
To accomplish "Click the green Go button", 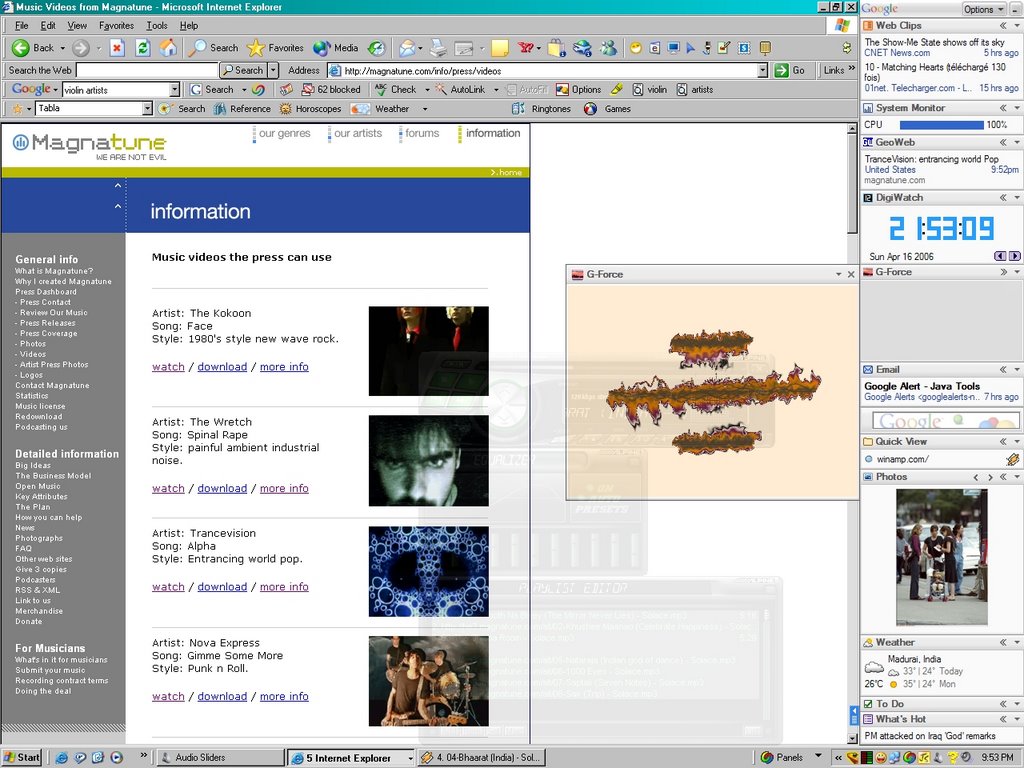I will coord(790,71).
